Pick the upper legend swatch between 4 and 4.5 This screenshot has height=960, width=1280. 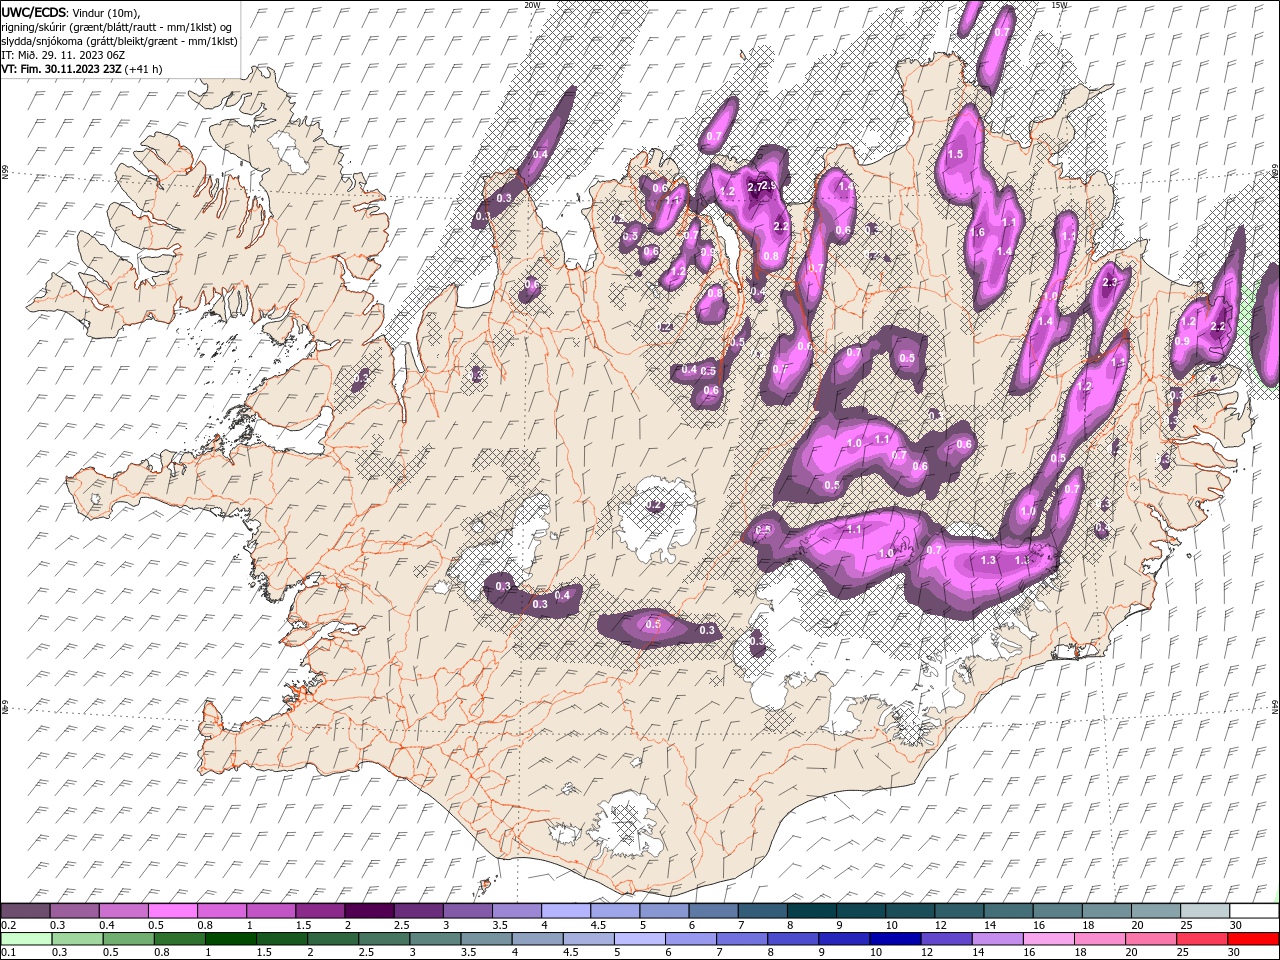tap(565, 911)
